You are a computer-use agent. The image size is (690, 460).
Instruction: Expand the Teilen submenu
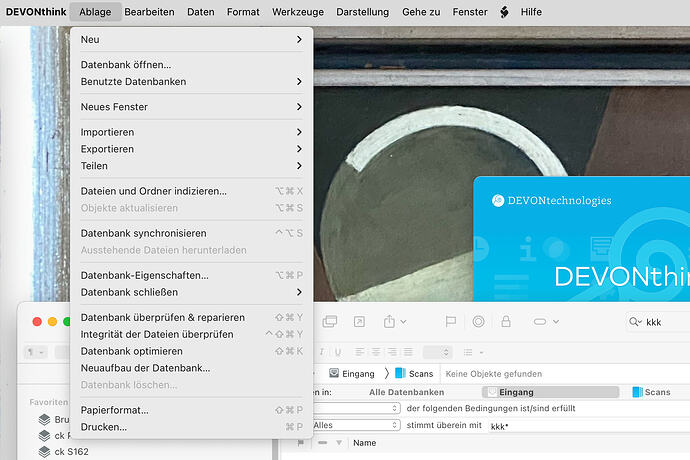click(x=191, y=166)
